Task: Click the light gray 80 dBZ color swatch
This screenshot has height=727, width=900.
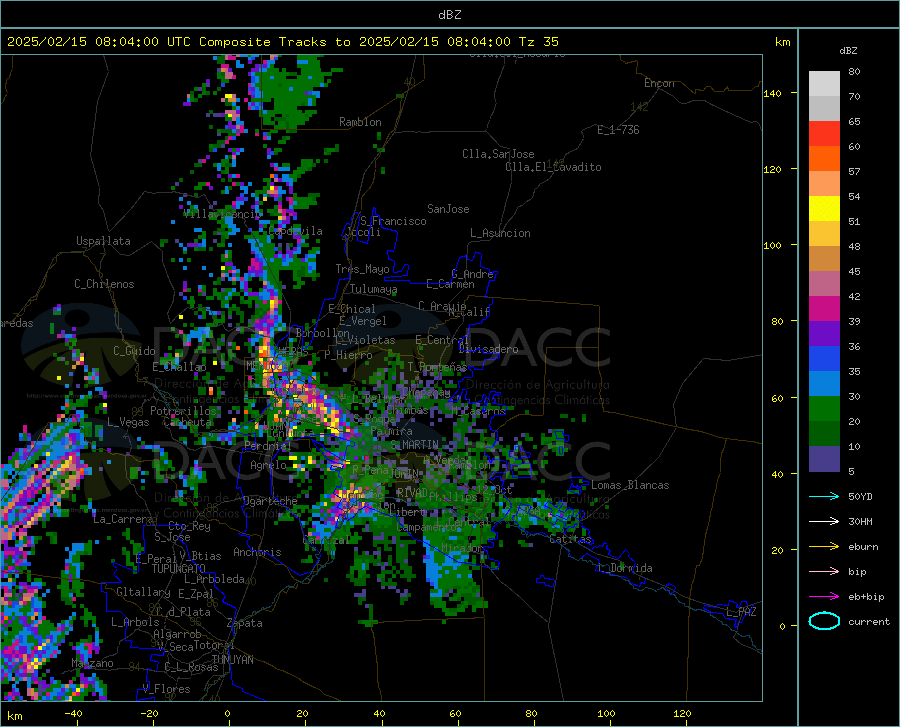Action: coord(824,84)
